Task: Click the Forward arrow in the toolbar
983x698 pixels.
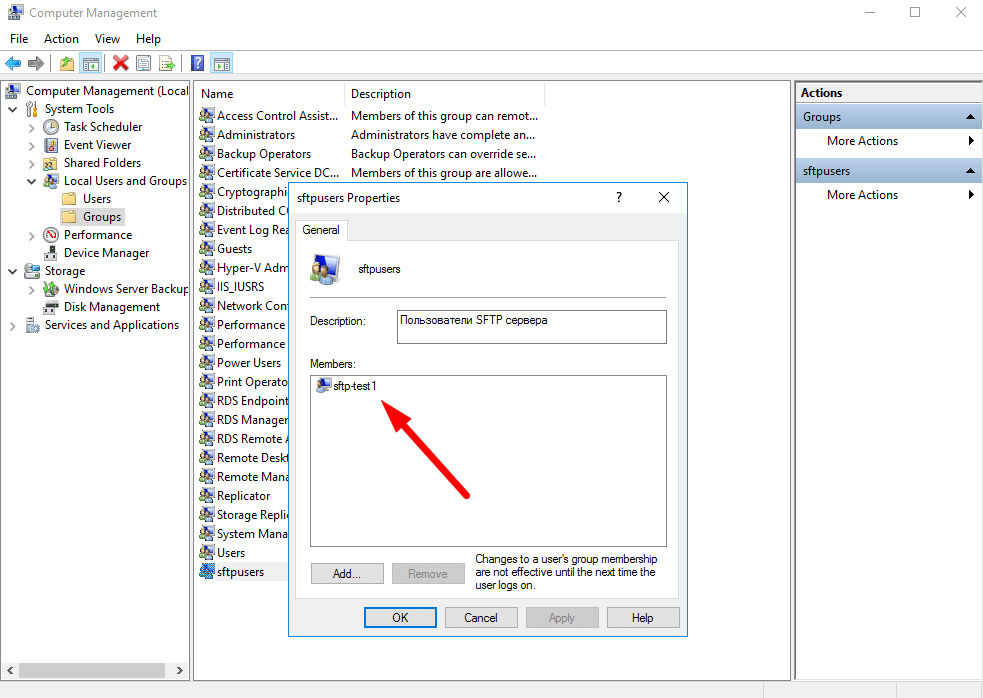Action: point(36,63)
